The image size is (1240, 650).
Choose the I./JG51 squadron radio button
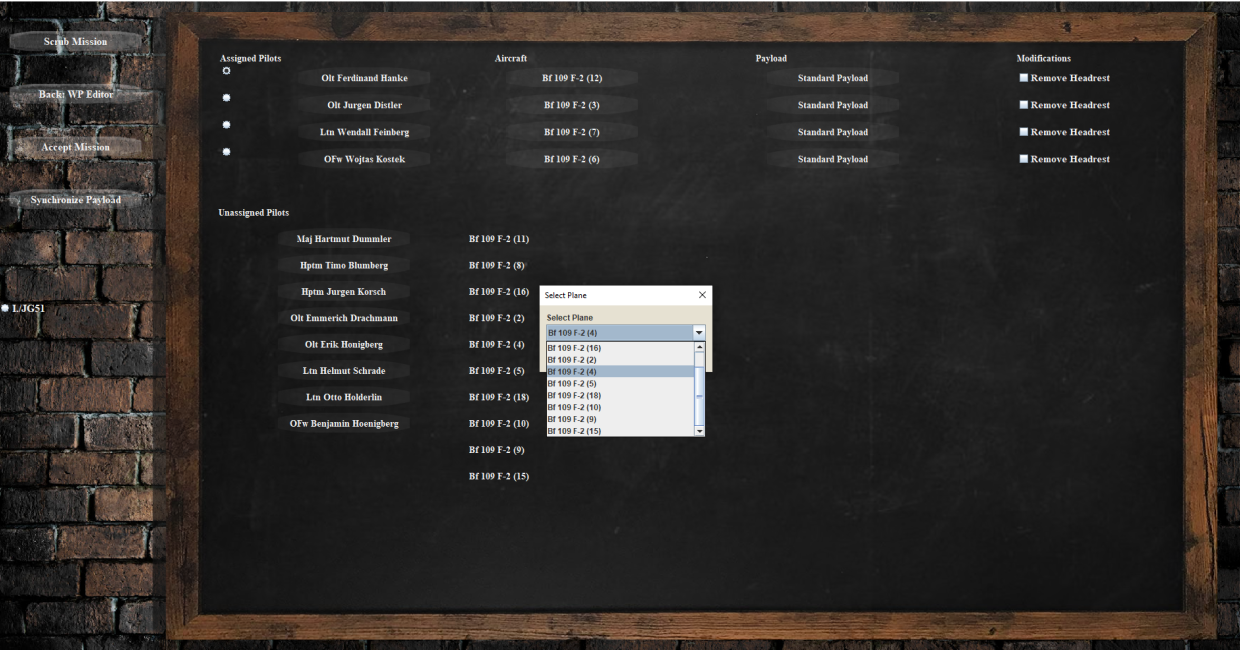[x=6, y=308]
